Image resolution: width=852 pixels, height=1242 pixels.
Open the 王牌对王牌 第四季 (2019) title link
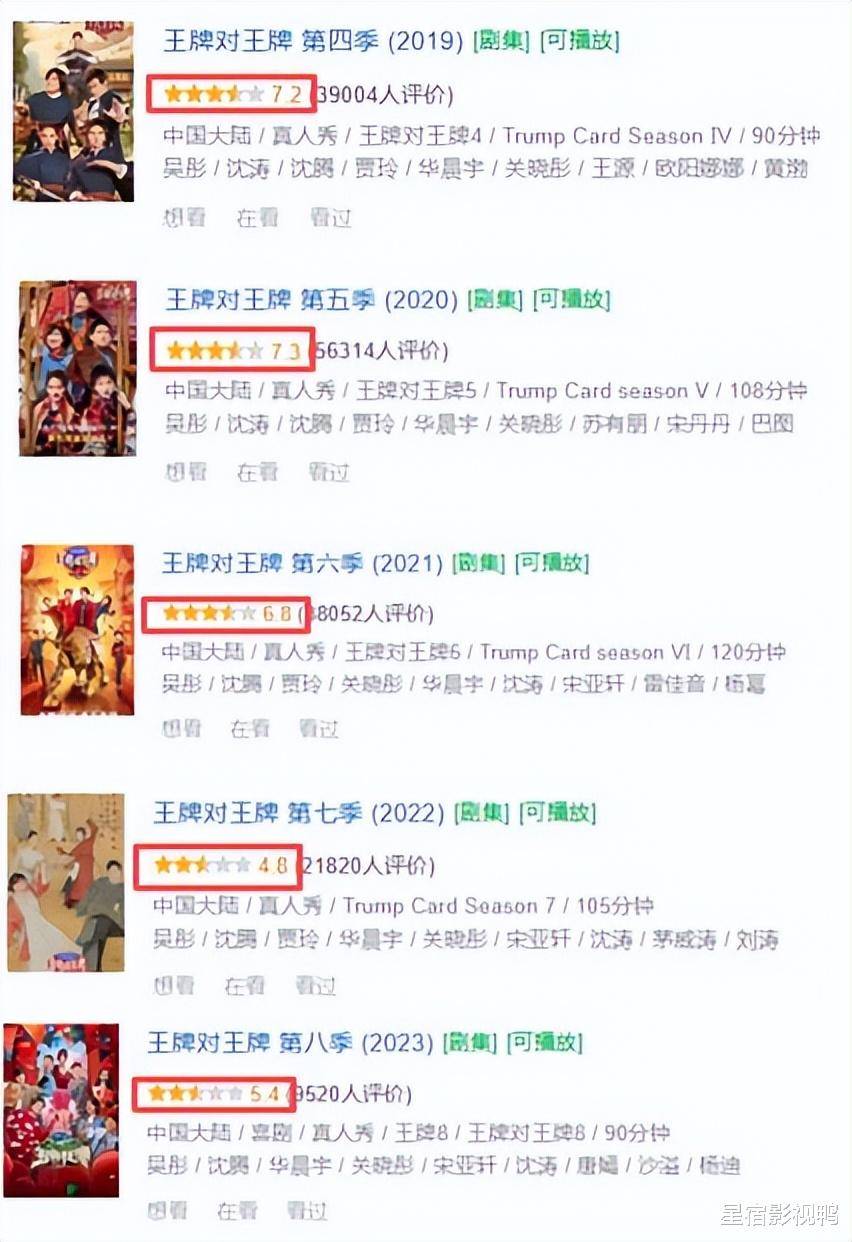(313, 42)
